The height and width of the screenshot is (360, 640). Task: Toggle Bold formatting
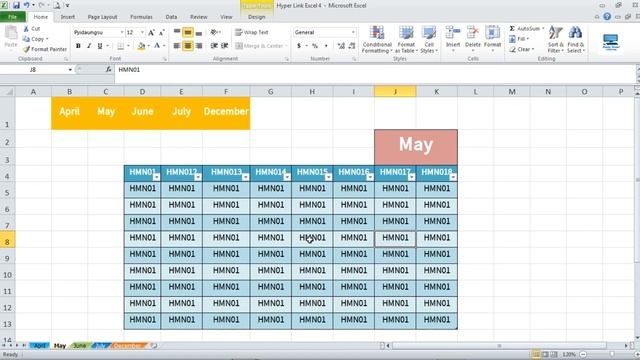78,46
